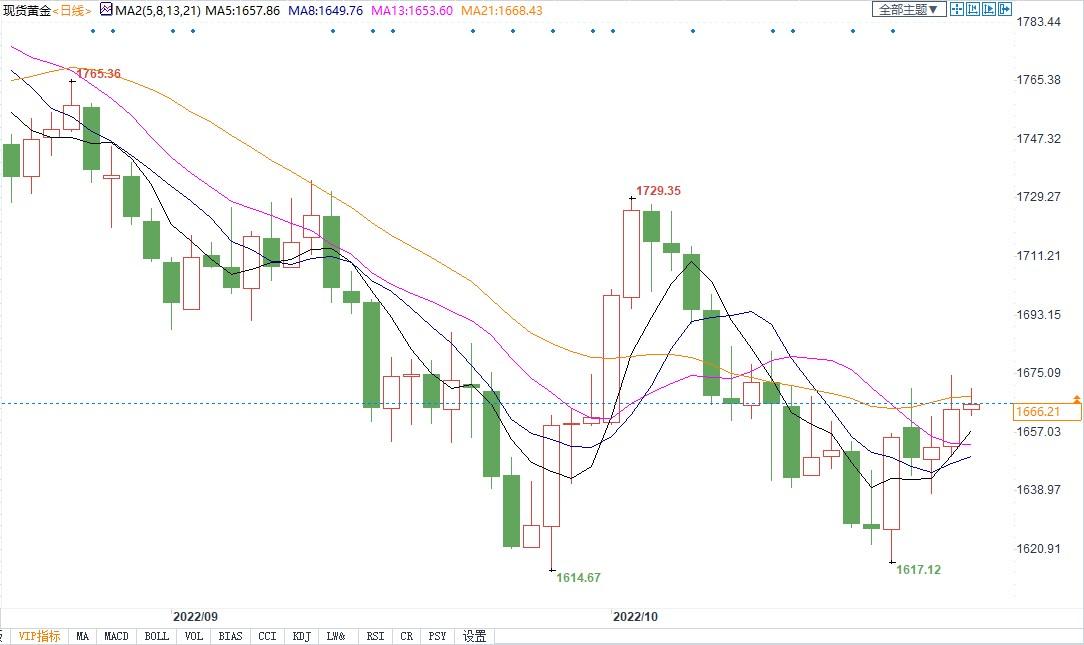
Task: Show the KDJ indicator
Action: tap(300, 636)
